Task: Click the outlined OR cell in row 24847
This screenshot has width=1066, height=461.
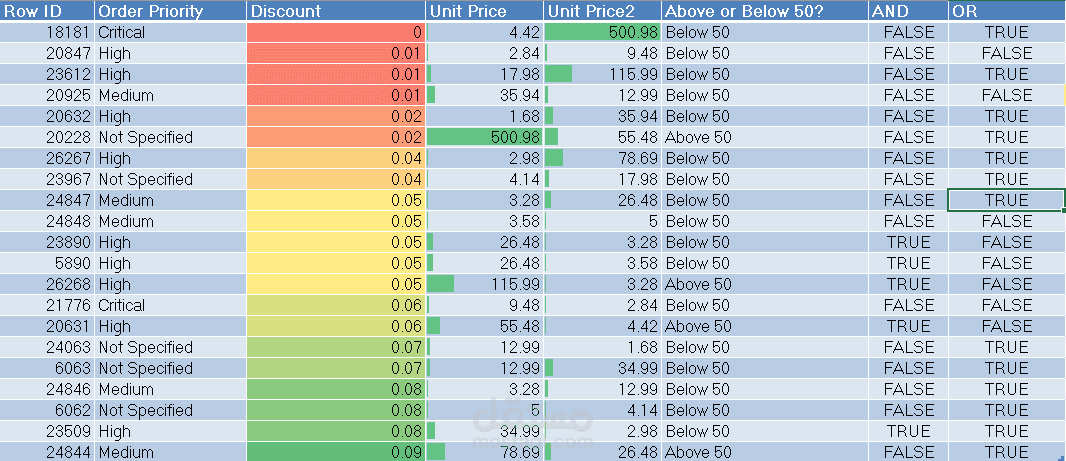Action: tap(1006, 200)
